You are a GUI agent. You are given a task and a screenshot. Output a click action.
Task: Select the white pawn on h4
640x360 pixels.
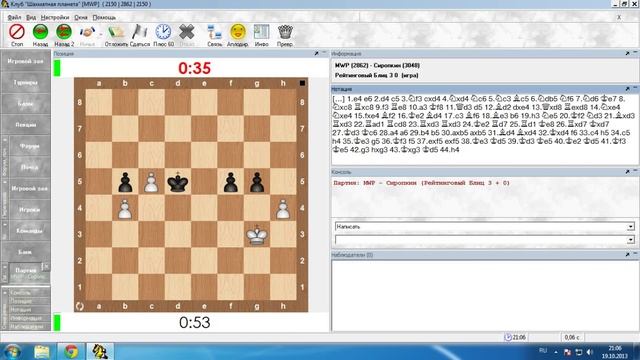click(x=283, y=209)
